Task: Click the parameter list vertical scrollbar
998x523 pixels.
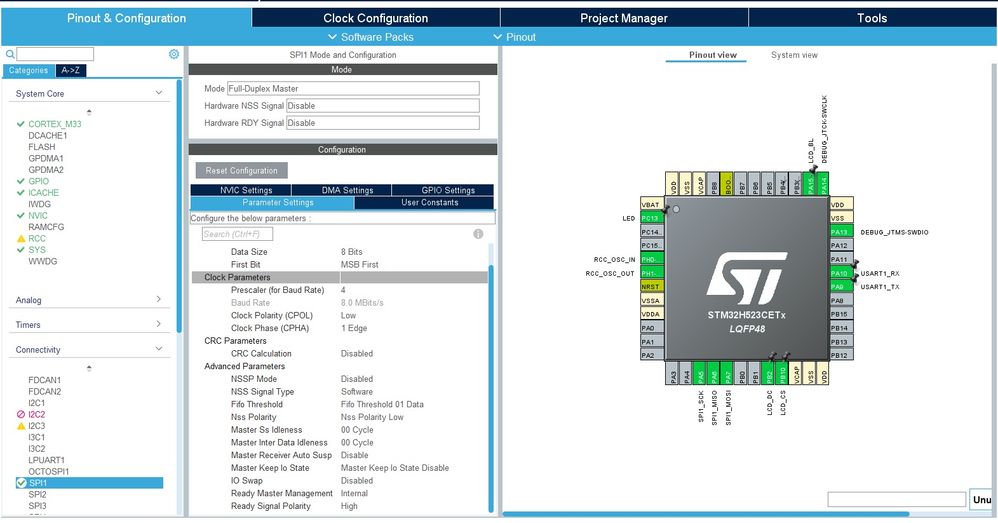Action: pyautogui.click(x=491, y=388)
